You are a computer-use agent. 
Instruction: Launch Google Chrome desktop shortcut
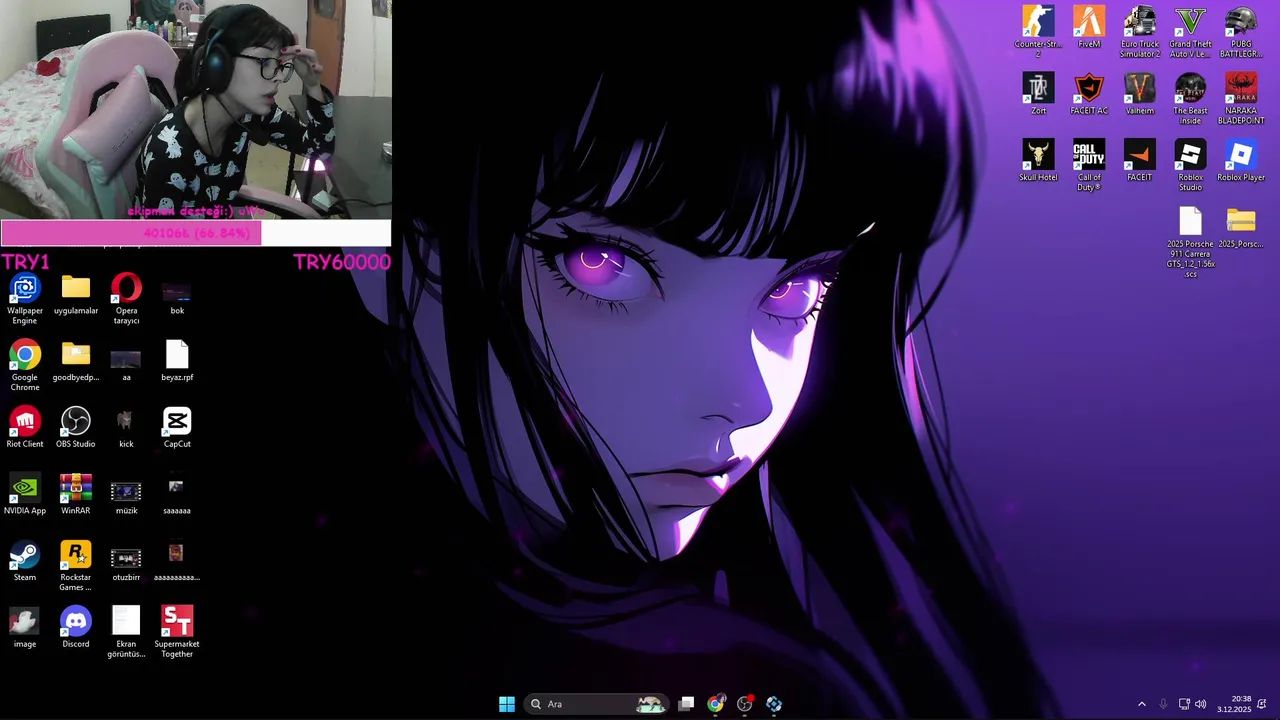(25, 366)
